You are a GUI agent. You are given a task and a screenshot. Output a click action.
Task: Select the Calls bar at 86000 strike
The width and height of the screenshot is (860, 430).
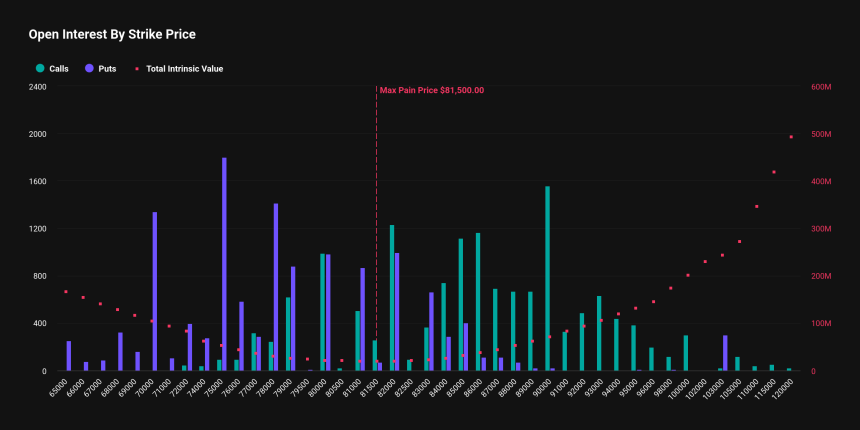478,301
